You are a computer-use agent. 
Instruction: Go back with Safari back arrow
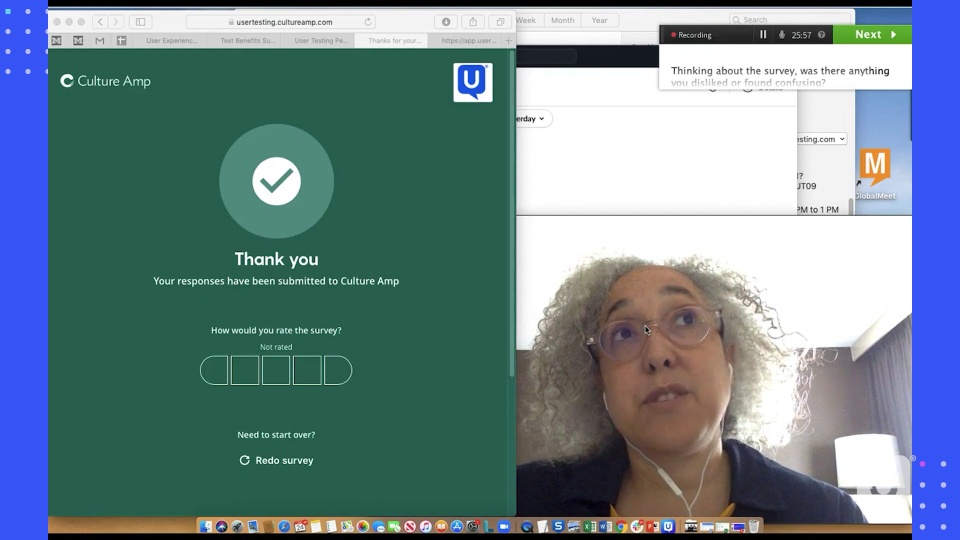pos(100,21)
